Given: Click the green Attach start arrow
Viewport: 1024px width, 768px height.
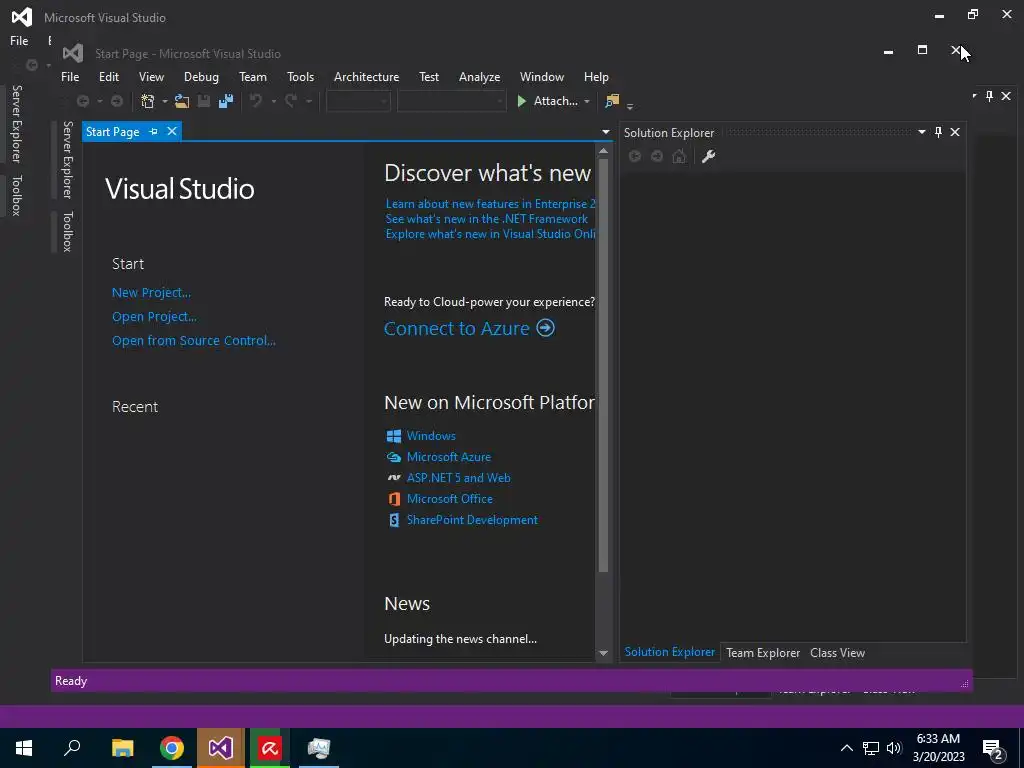Looking at the screenshot, I should tap(522, 101).
